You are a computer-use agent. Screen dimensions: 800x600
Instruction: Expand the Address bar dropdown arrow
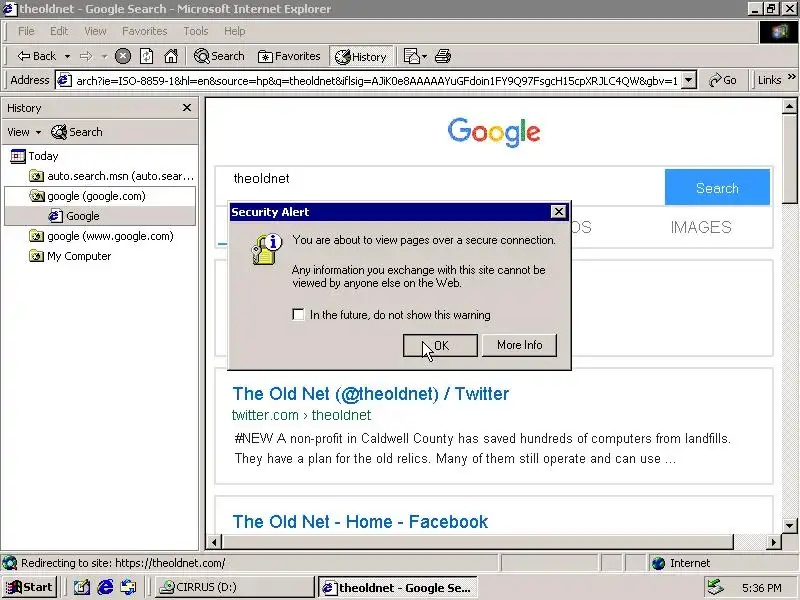[689, 81]
